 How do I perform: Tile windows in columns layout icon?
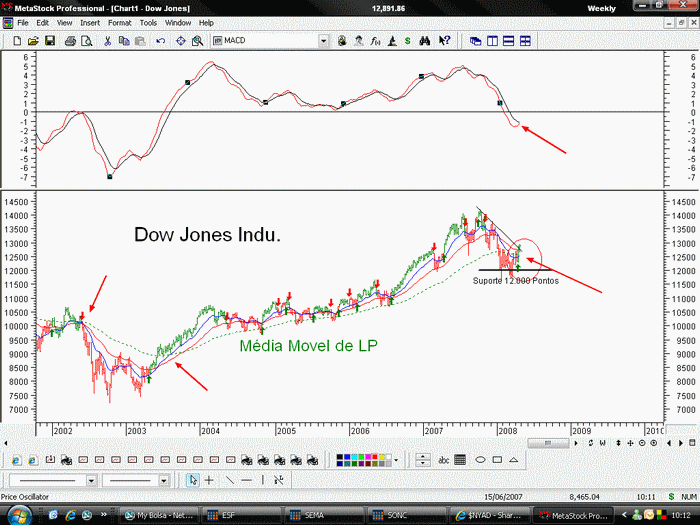(x=492, y=41)
